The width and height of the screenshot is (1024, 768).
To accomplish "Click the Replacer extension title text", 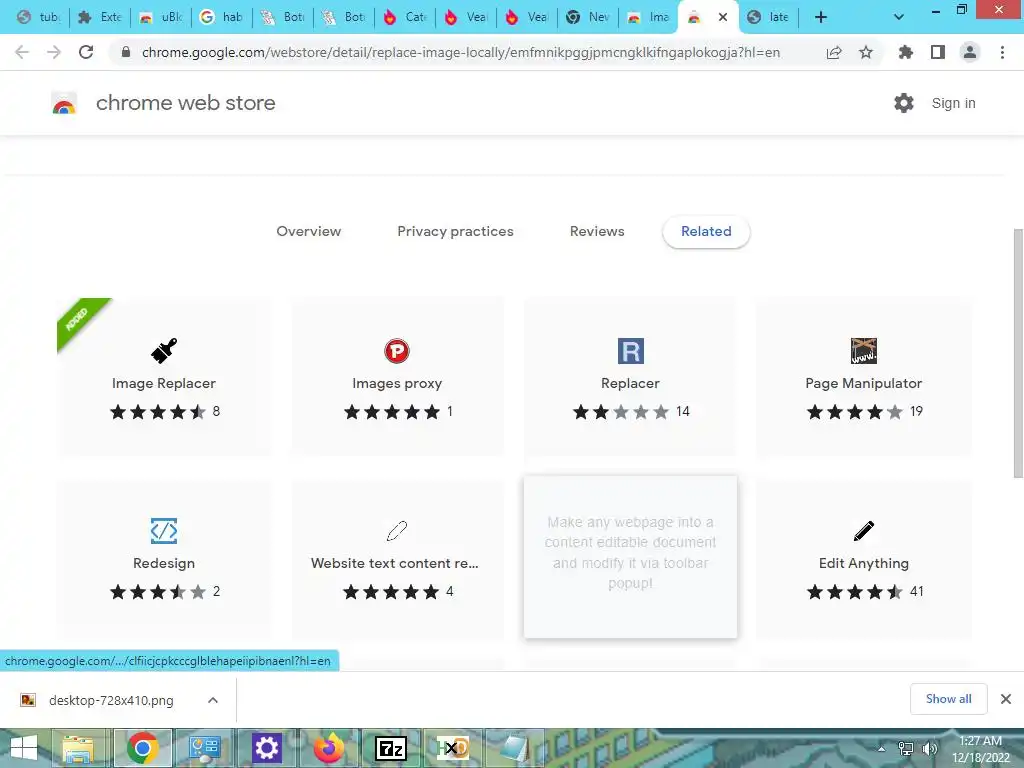I will [x=630, y=383].
